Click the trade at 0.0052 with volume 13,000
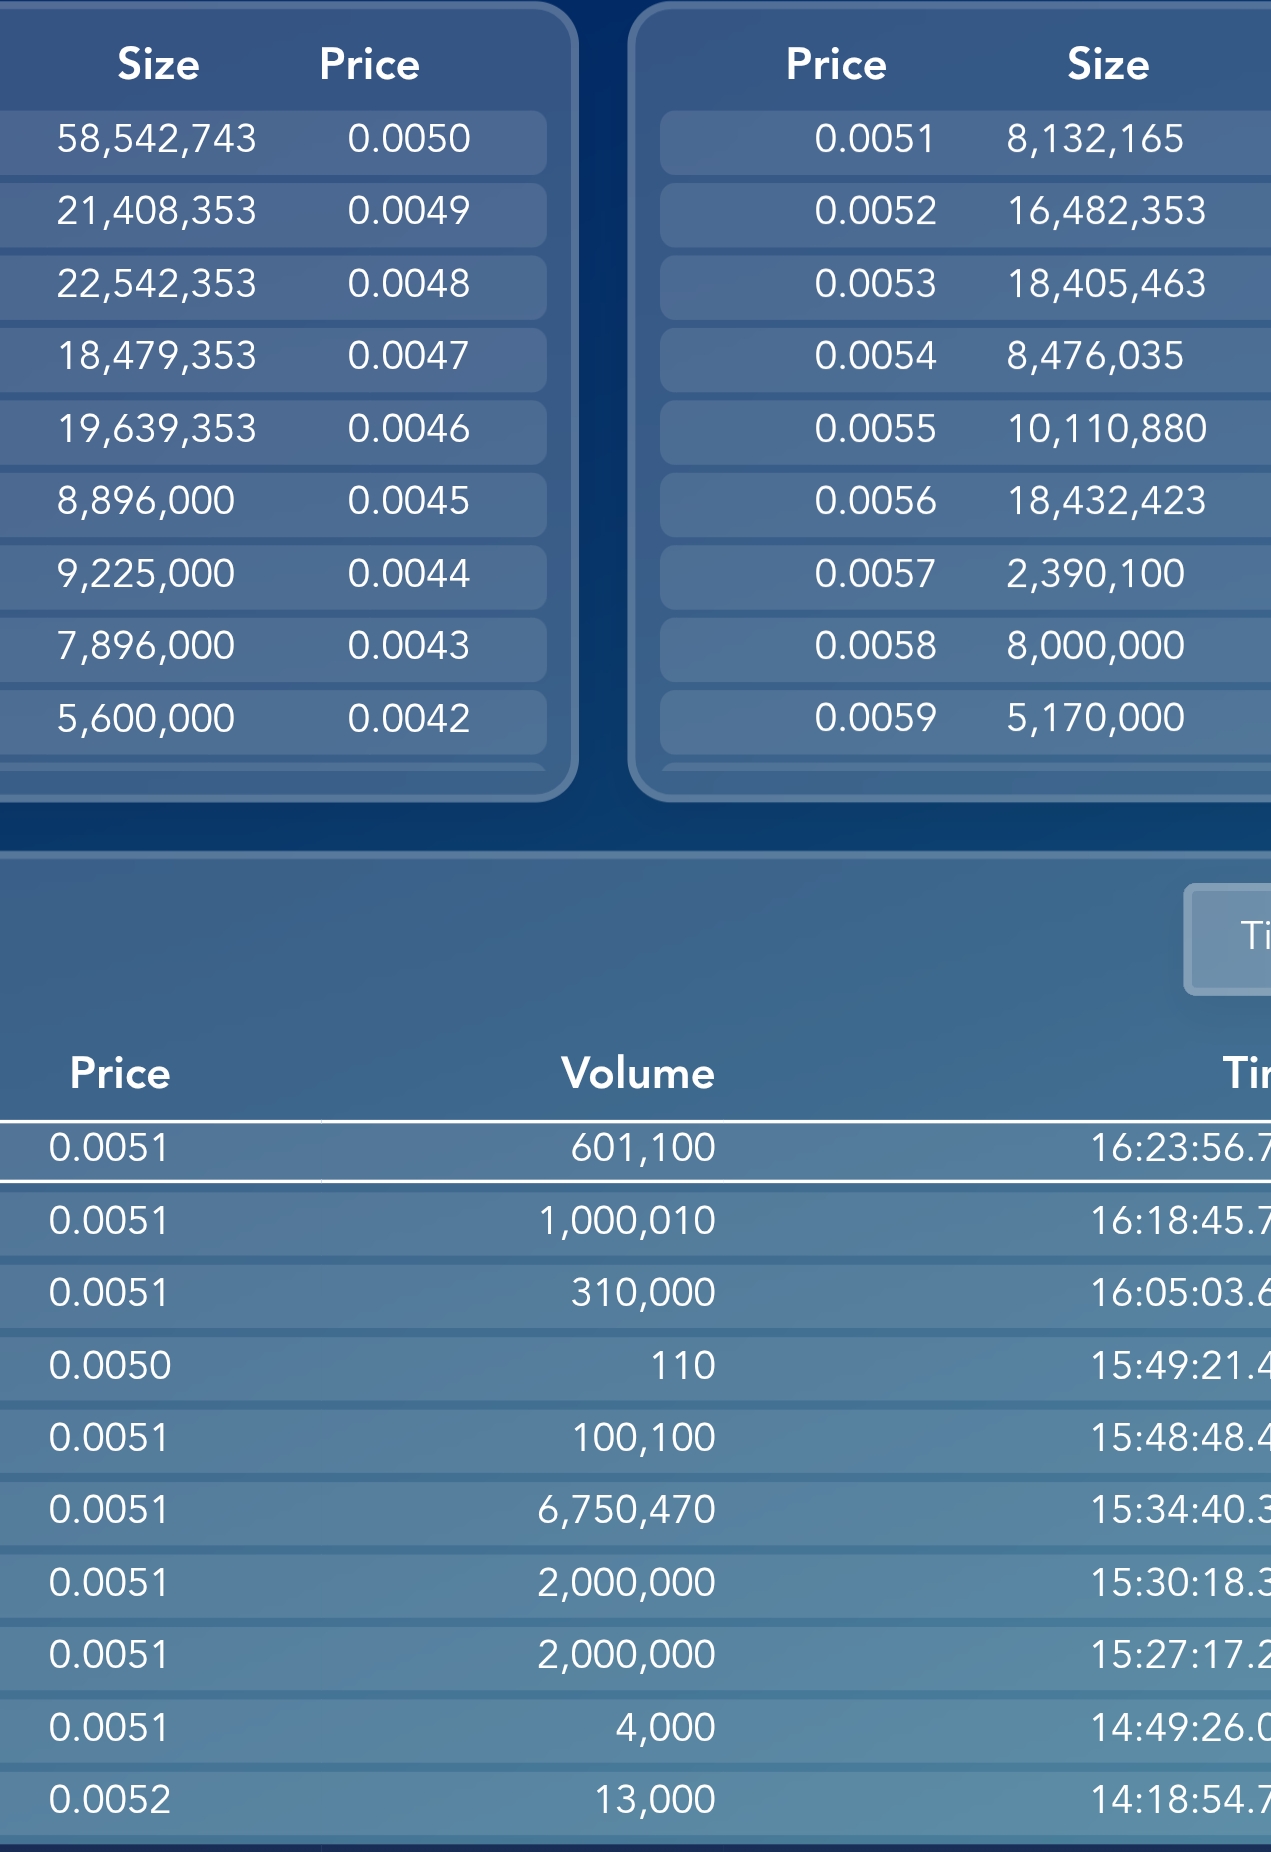Viewport: 1271px width, 1852px height. coord(635,1800)
